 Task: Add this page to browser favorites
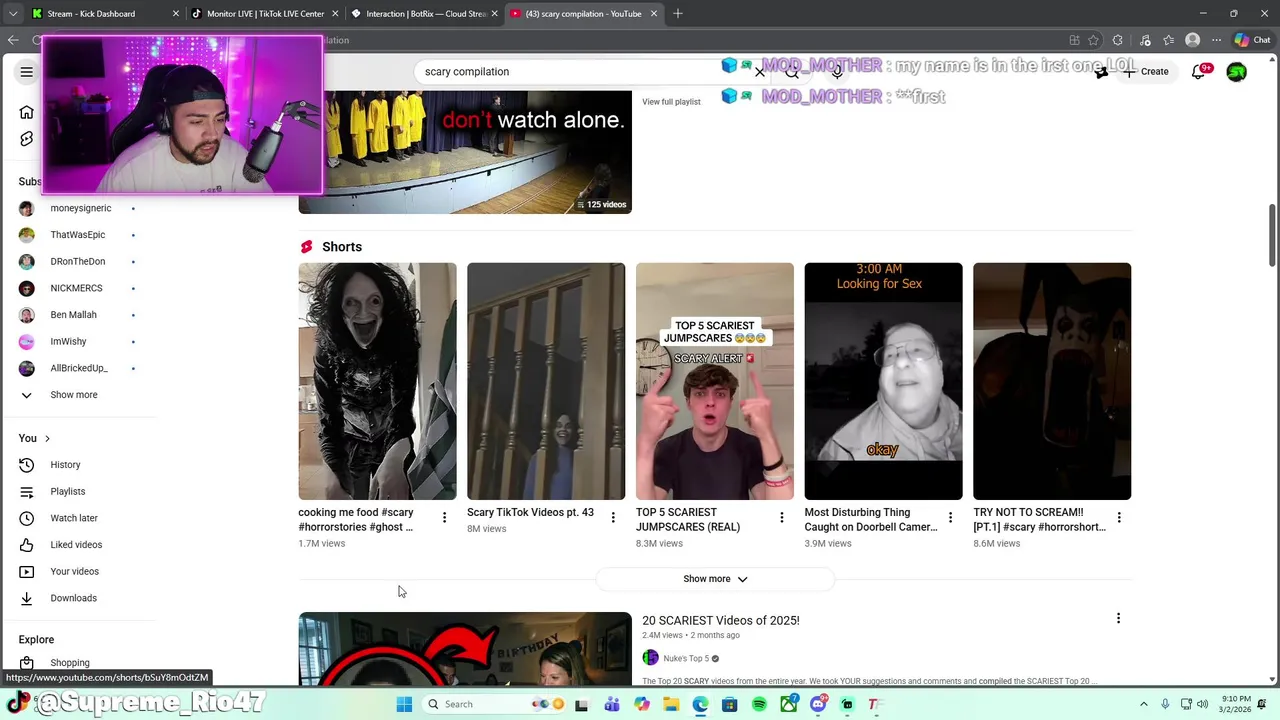pos(1093,40)
